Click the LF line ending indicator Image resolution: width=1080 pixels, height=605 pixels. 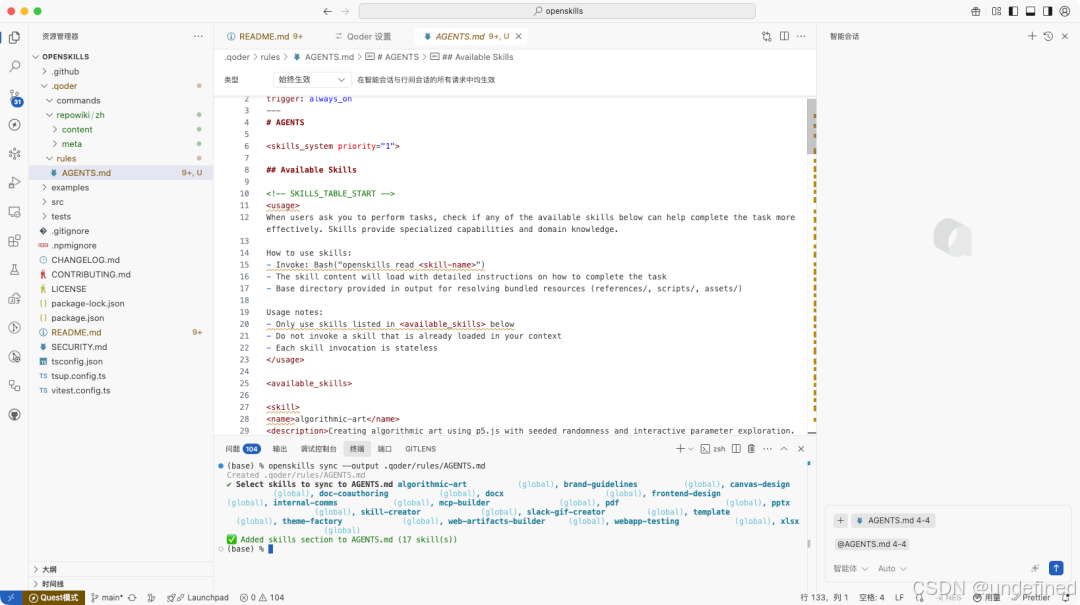[x=900, y=597]
